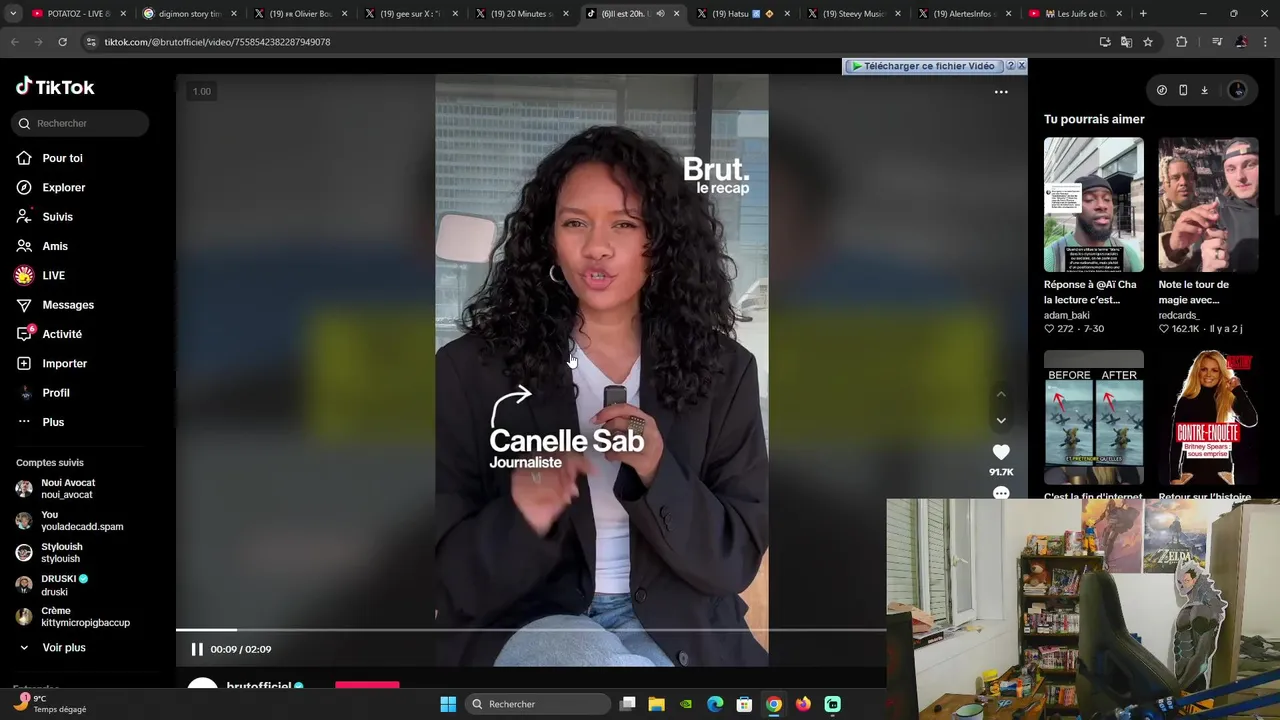Switch to the Olivier Bou X tab
This screenshot has width=1280, height=720.
click(300, 14)
